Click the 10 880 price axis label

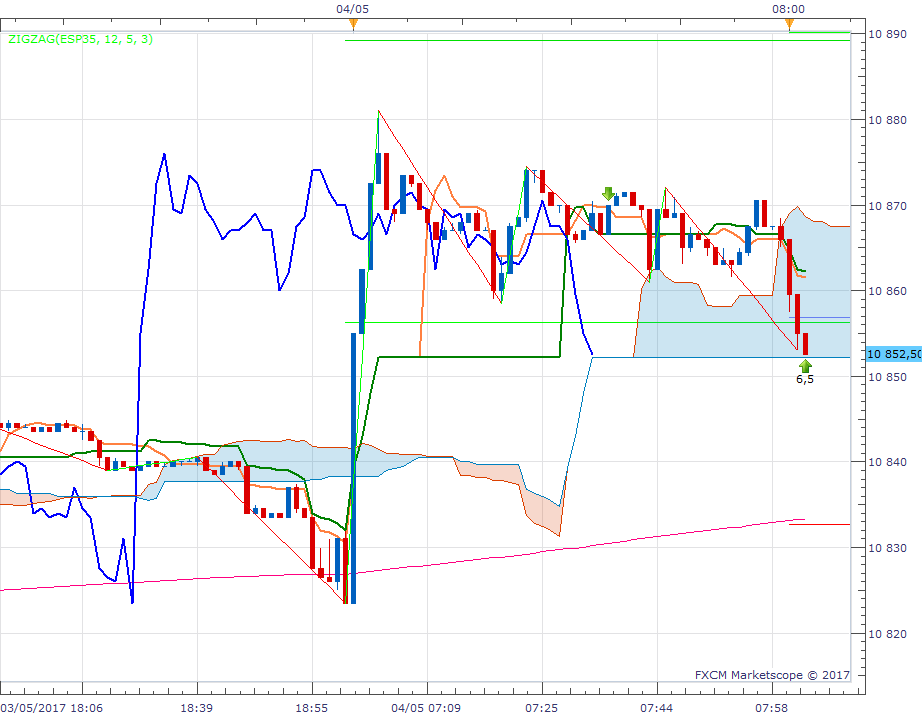point(887,120)
